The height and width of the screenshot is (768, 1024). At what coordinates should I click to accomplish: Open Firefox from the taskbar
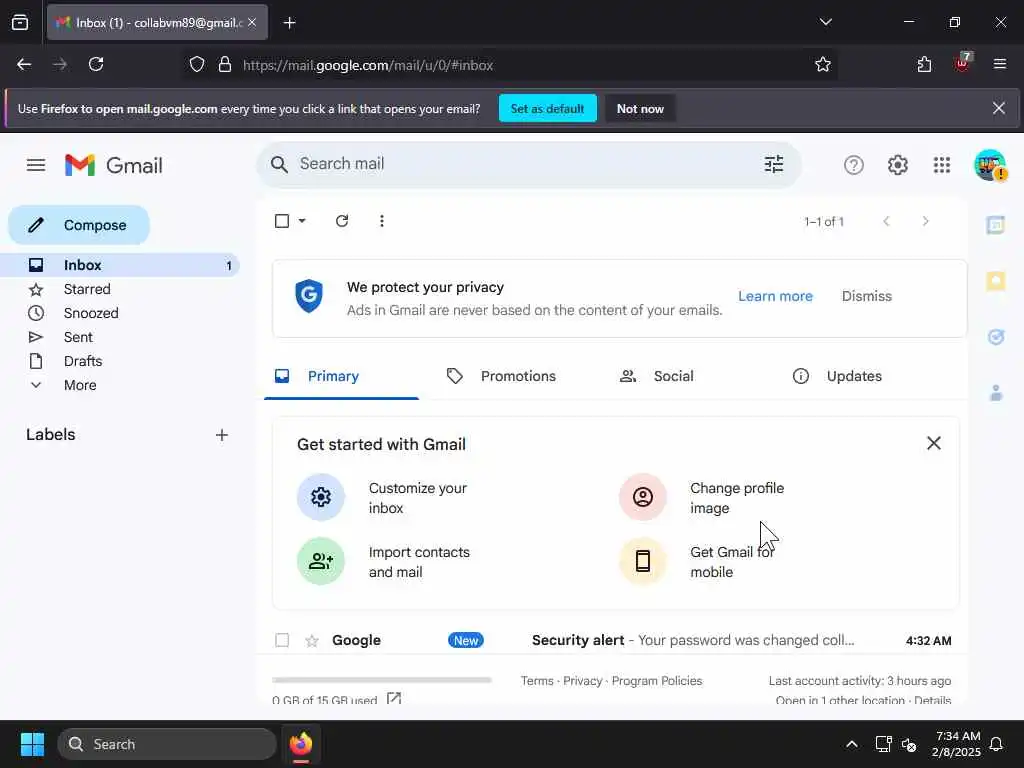[x=301, y=744]
